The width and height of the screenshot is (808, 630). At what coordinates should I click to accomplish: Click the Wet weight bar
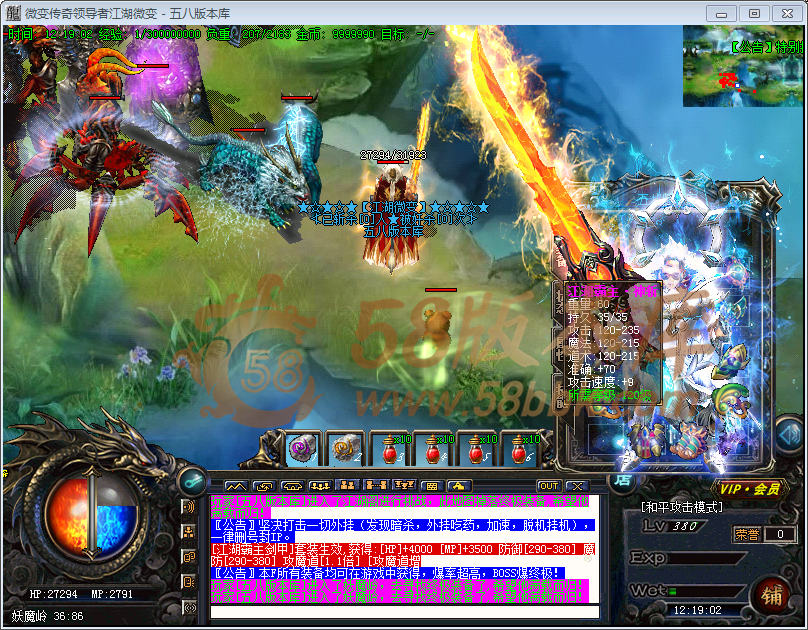tap(706, 591)
